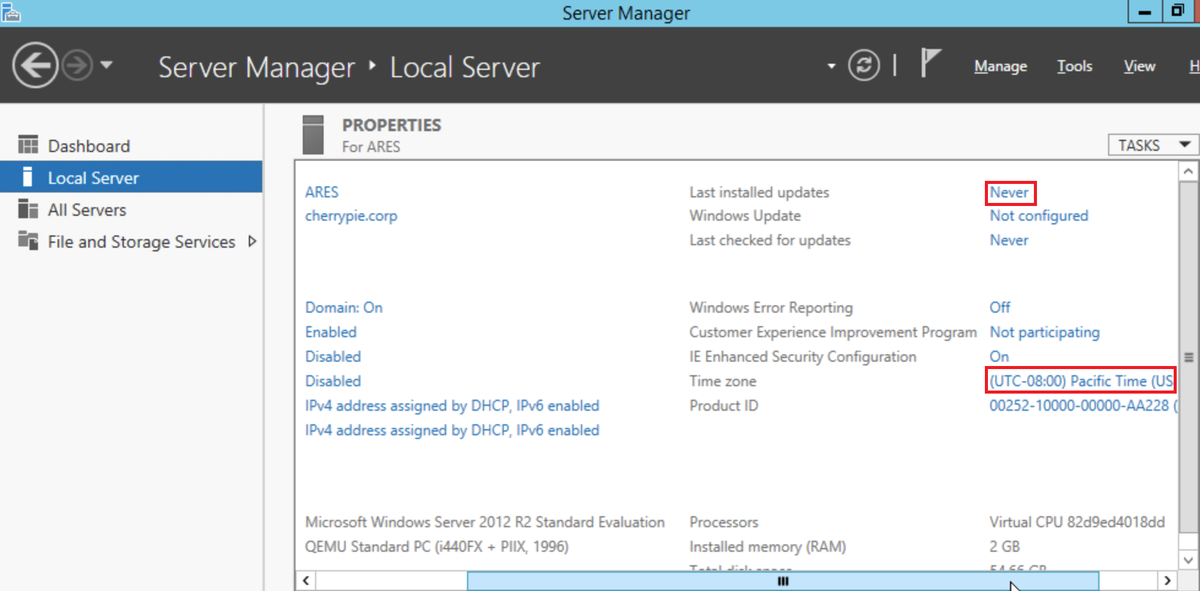Click the back navigation arrow
This screenshot has height=591, width=1200.
pos(34,64)
